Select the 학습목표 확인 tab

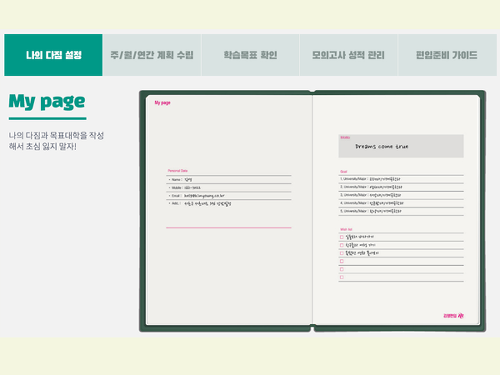tap(250, 55)
